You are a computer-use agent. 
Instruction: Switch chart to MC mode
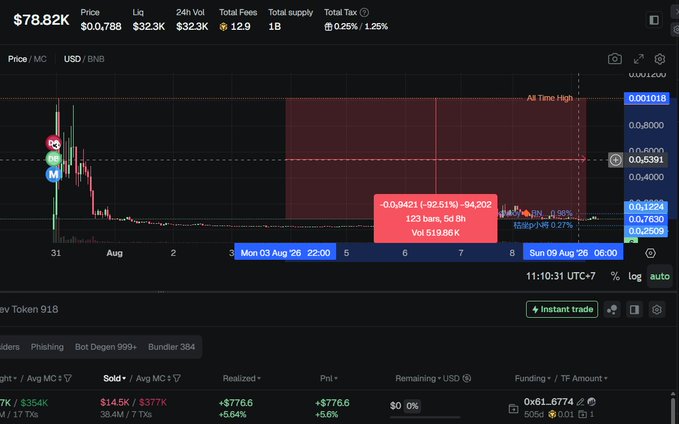point(40,59)
